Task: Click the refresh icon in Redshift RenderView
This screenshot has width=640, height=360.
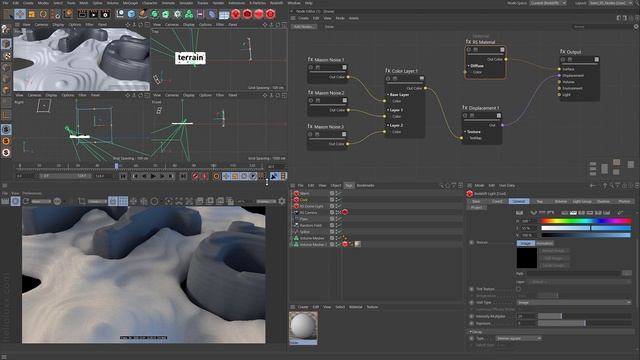Action: pyautogui.click(x=26, y=201)
